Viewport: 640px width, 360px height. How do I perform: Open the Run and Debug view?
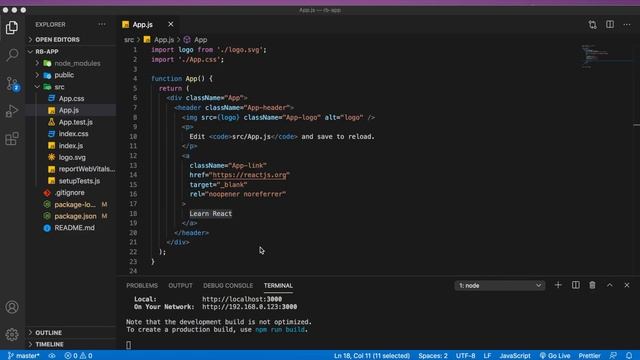point(12,111)
